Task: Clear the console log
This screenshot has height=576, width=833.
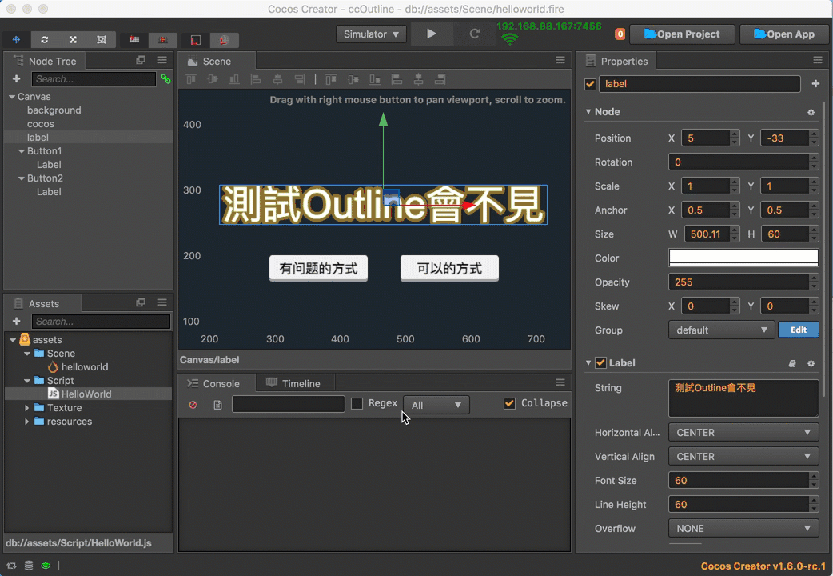Action: 193,405
